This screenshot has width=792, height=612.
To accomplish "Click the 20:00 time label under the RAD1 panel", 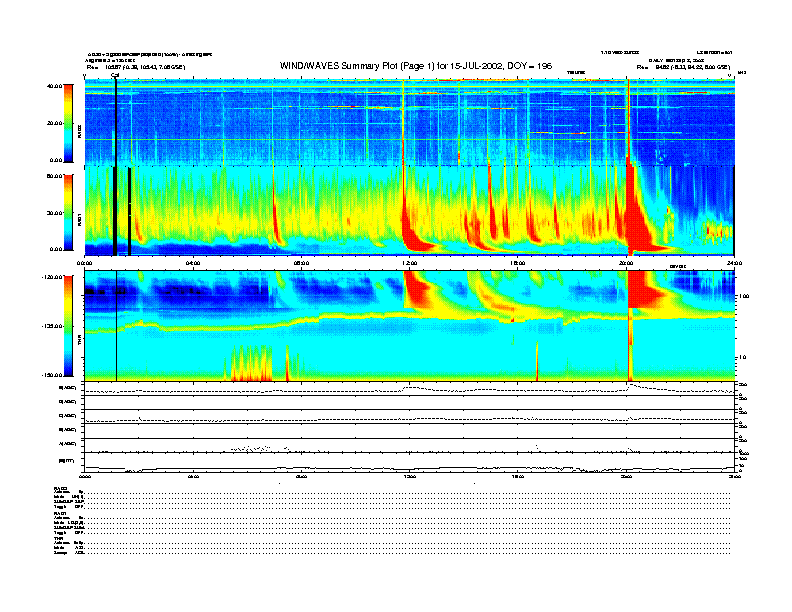I will (x=626, y=263).
